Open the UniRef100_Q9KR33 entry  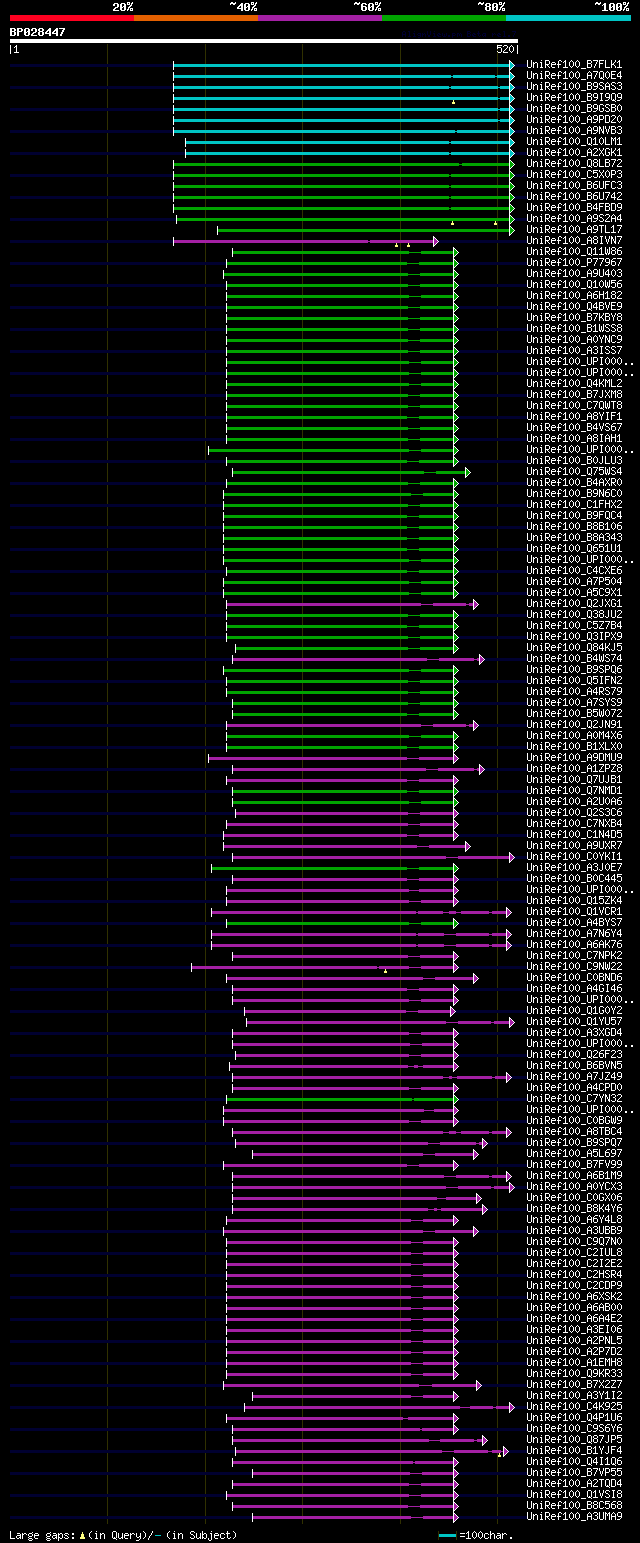pos(574,1373)
